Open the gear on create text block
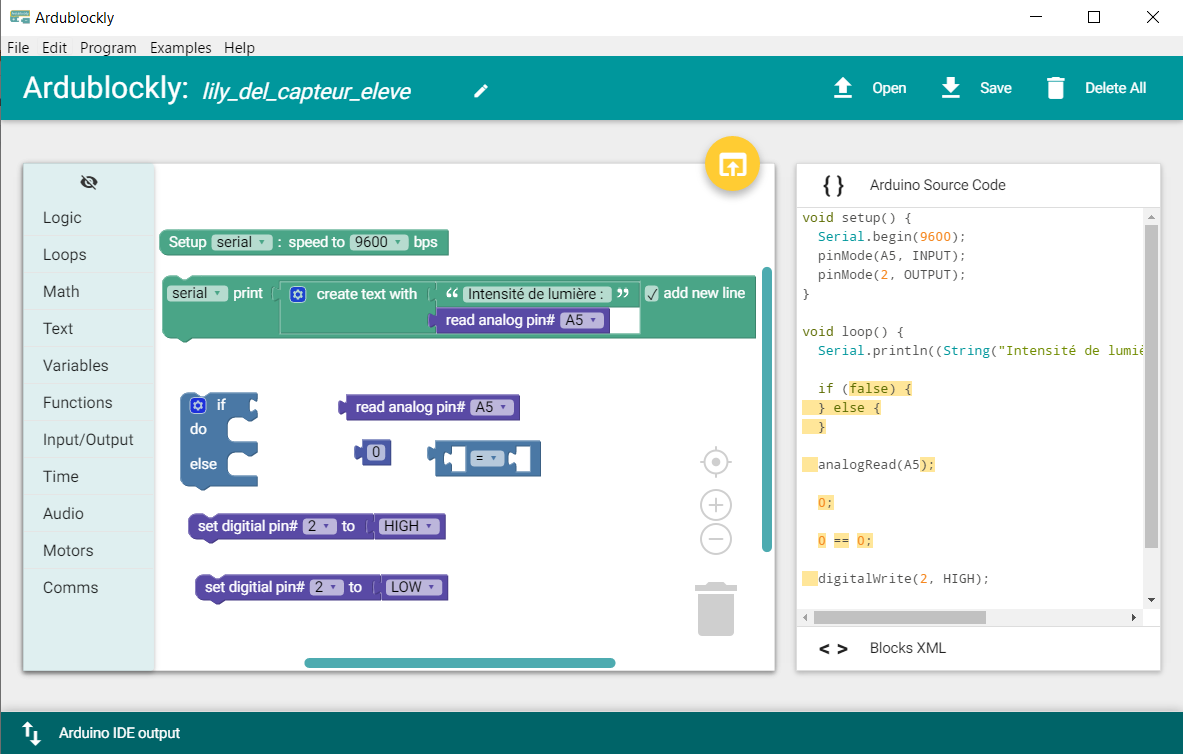The width and height of the screenshot is (1183, 754). pos(298,294)
